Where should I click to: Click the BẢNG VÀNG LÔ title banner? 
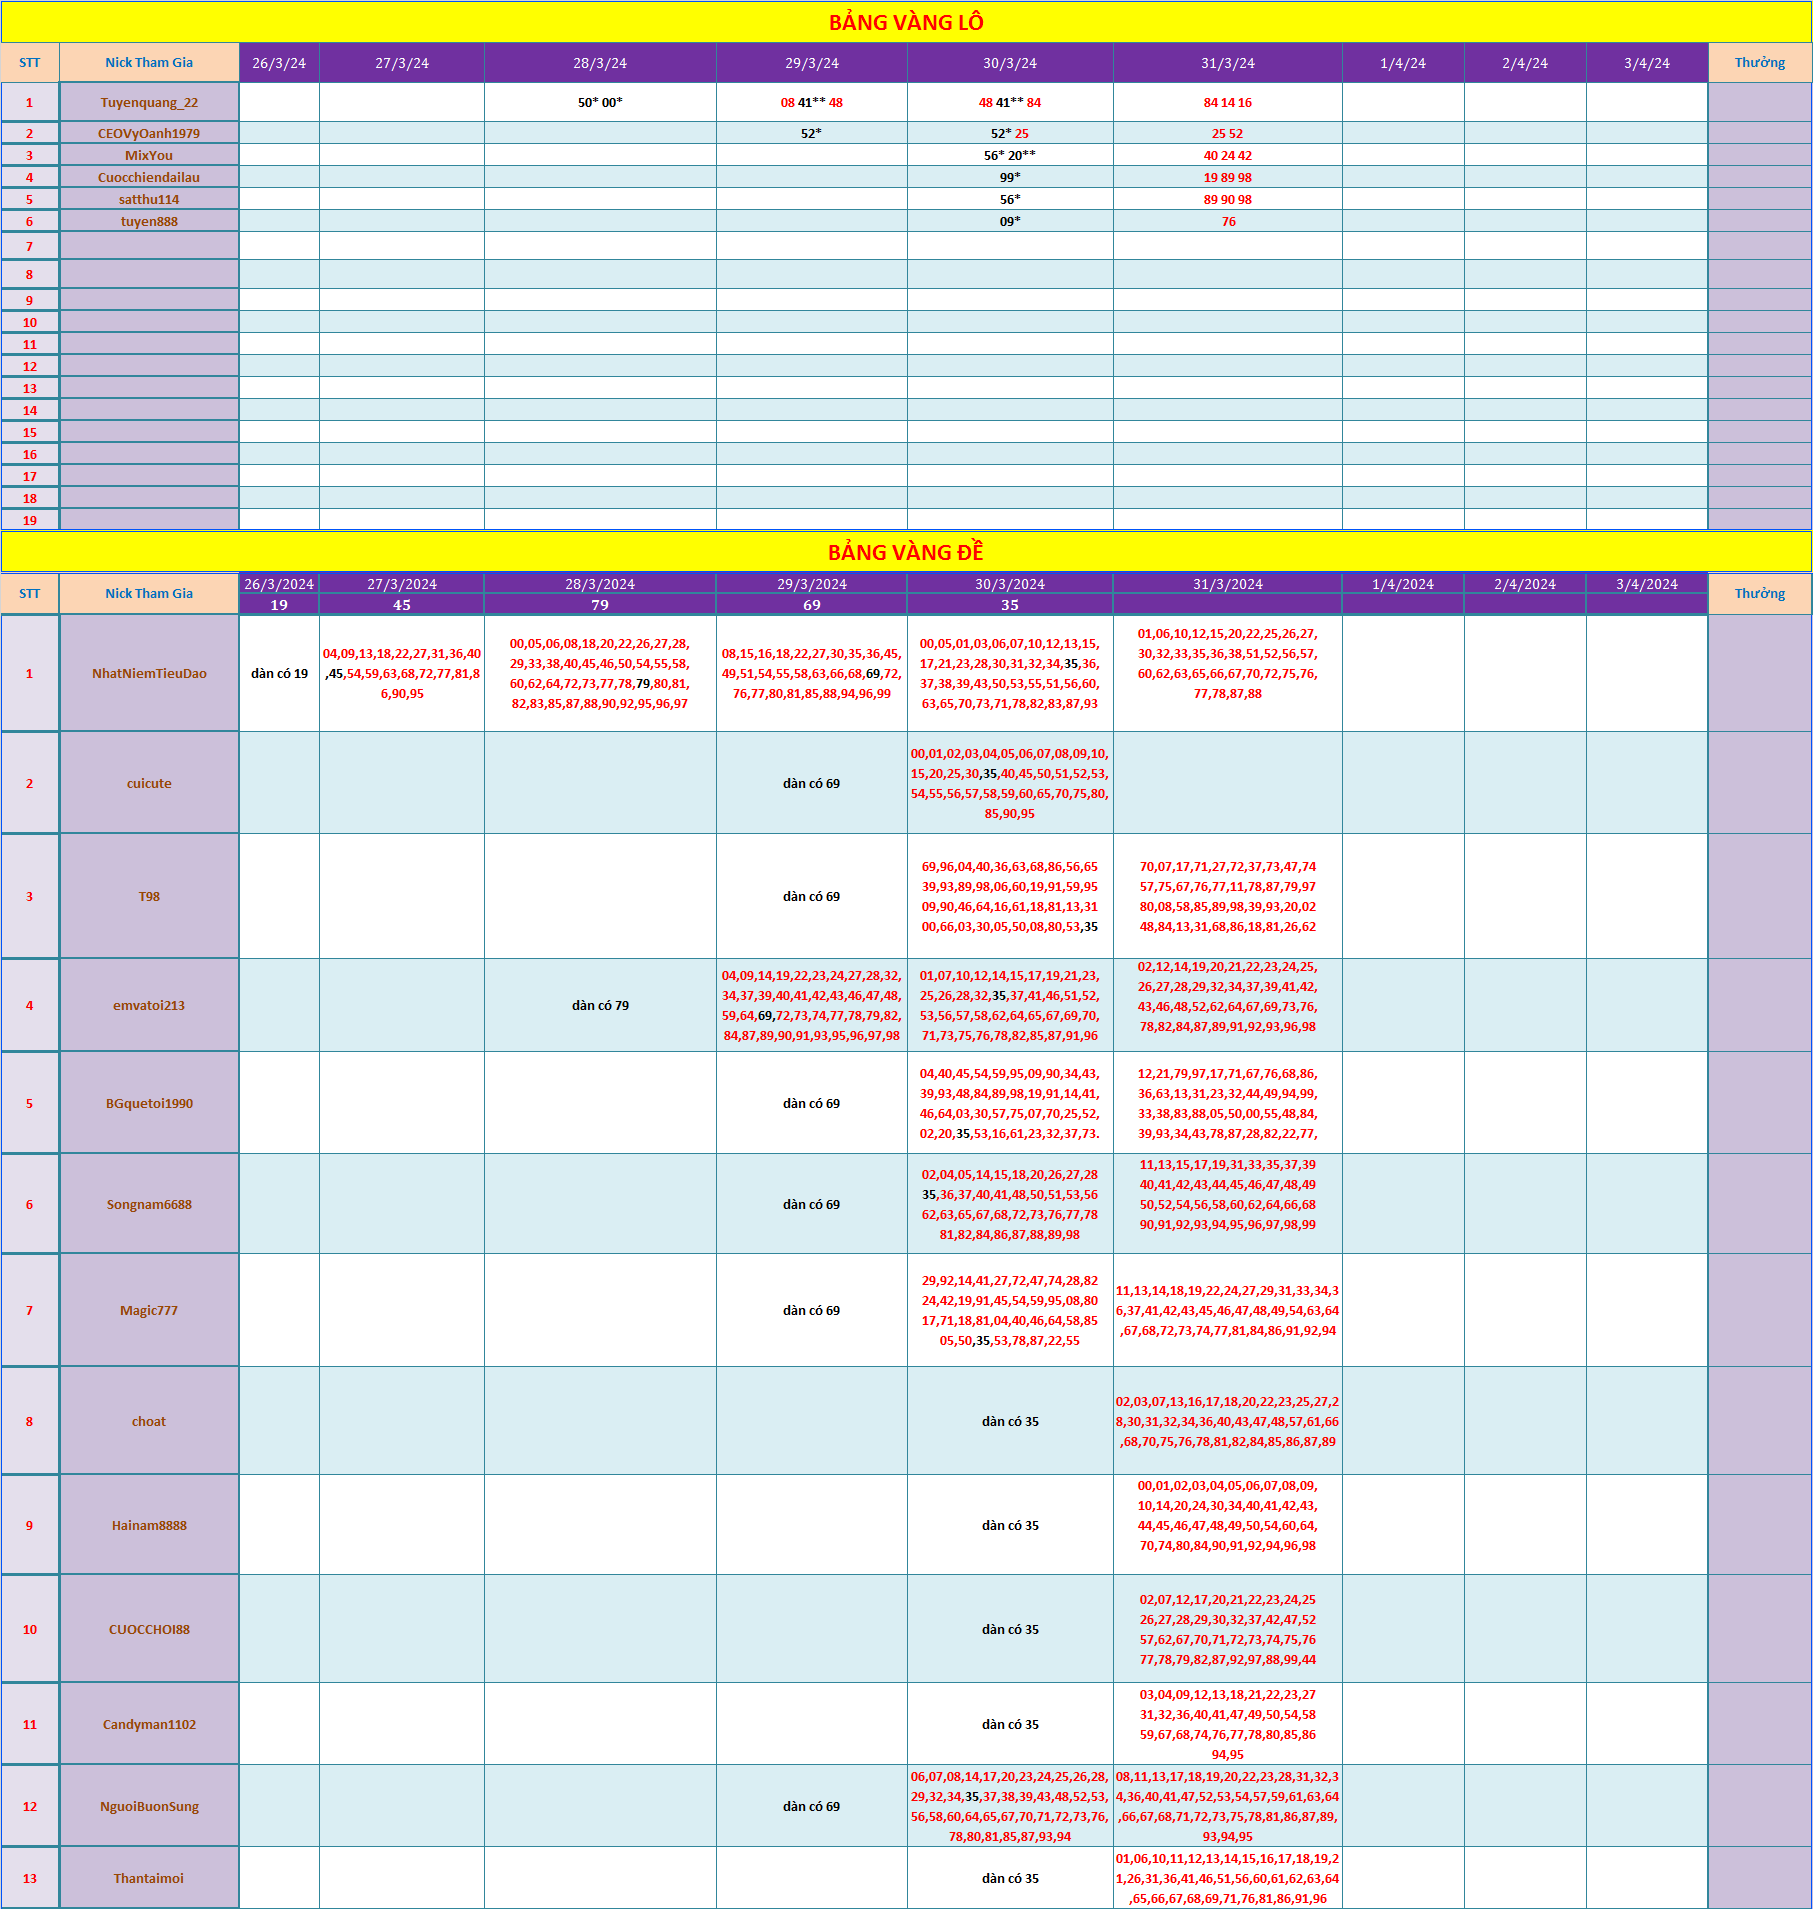[906, 22]
